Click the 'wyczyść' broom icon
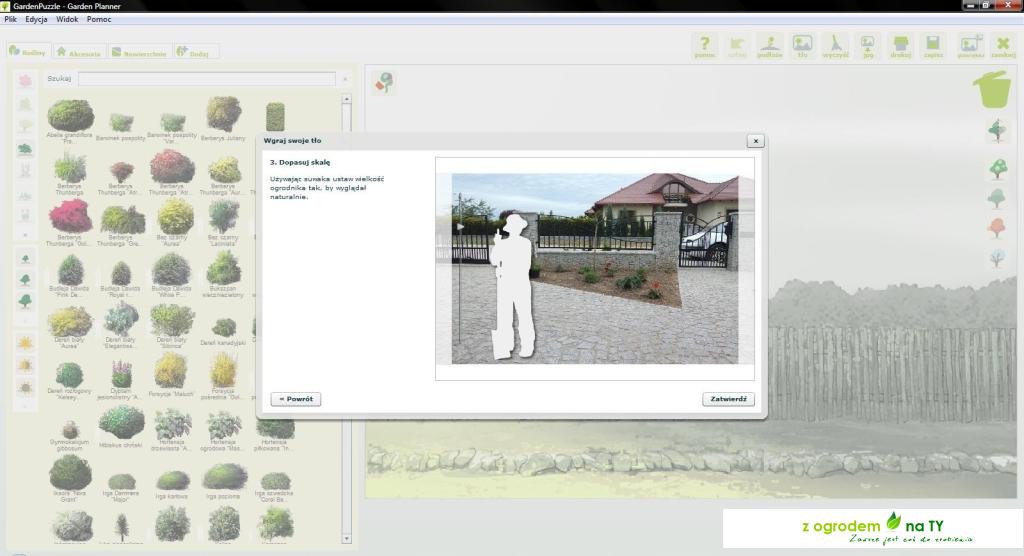1024x556 pixels. tap(835, 46)
